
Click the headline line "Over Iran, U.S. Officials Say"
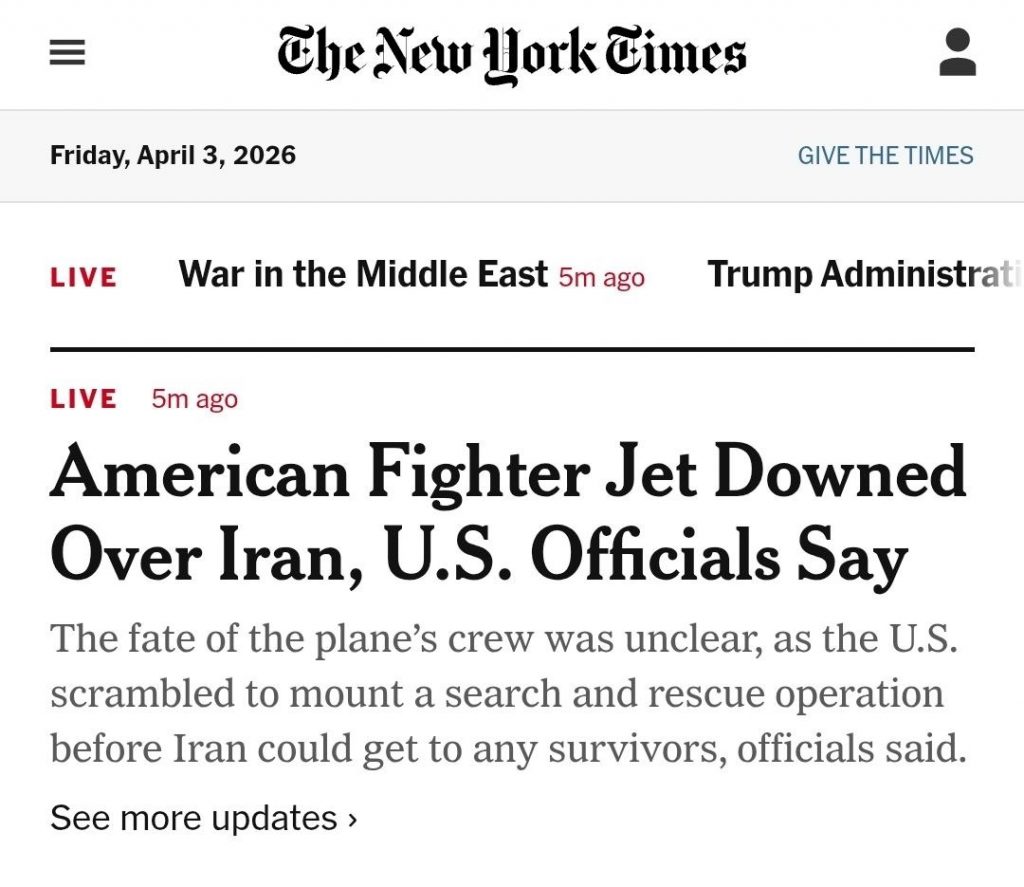click(479, 556)
